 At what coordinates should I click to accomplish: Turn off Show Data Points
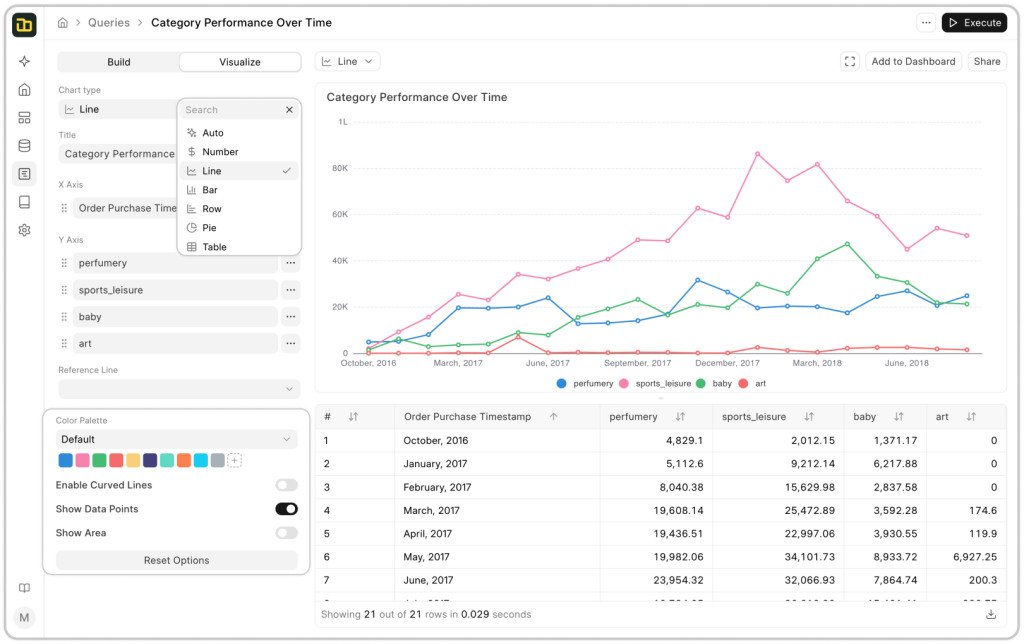(x=286, y=509)
